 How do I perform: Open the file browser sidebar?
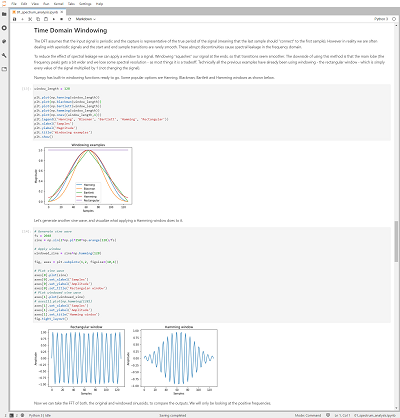tap(4, 14)
